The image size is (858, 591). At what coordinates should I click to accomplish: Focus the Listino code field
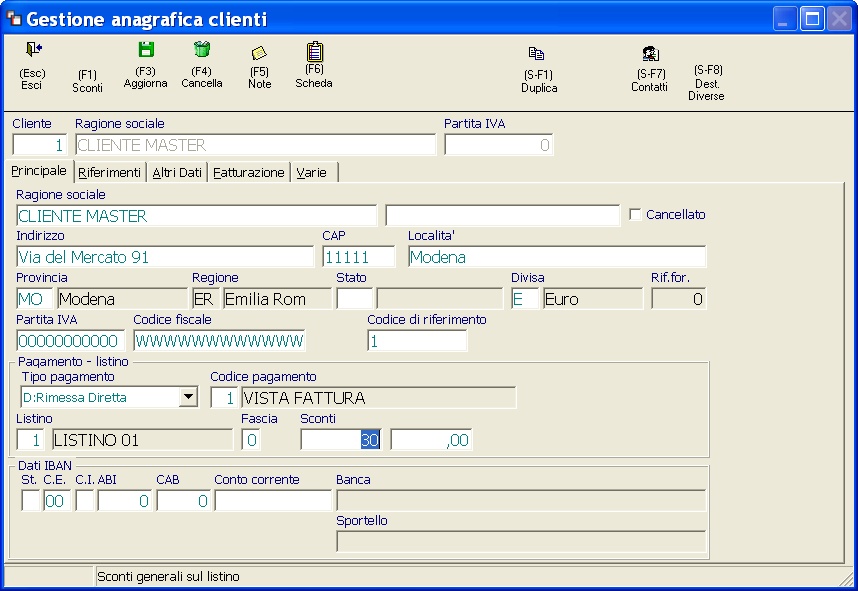pyautogui.click(x=31, y=440)
